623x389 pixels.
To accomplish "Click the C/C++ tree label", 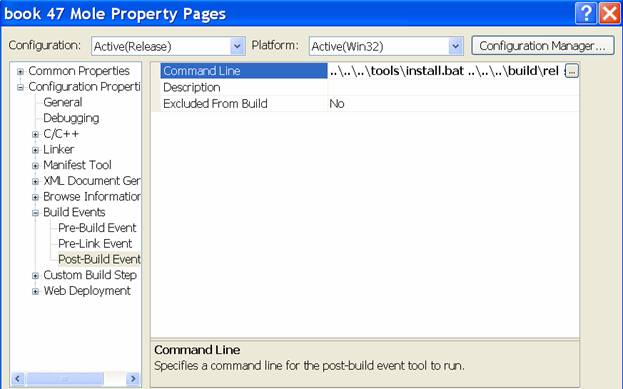I will click(61, 134).
